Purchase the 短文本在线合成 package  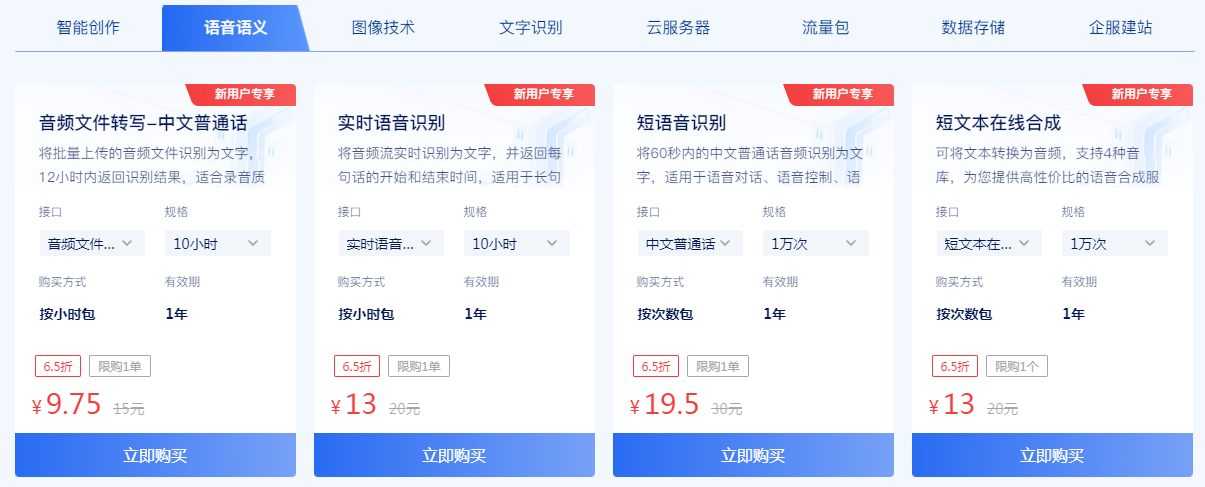point(1052,455)
